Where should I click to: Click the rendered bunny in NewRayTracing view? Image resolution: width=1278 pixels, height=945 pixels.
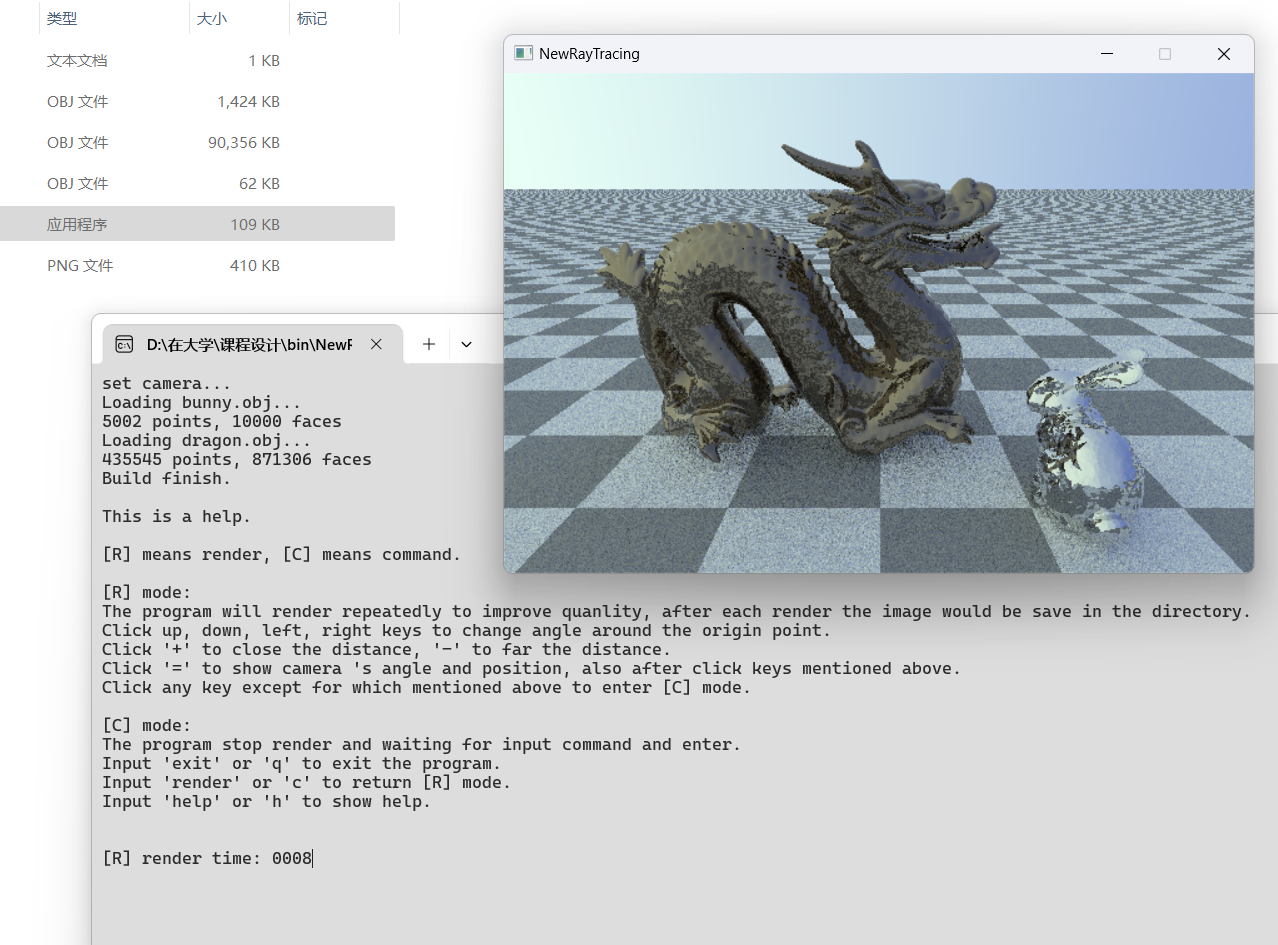point(1088,445)
